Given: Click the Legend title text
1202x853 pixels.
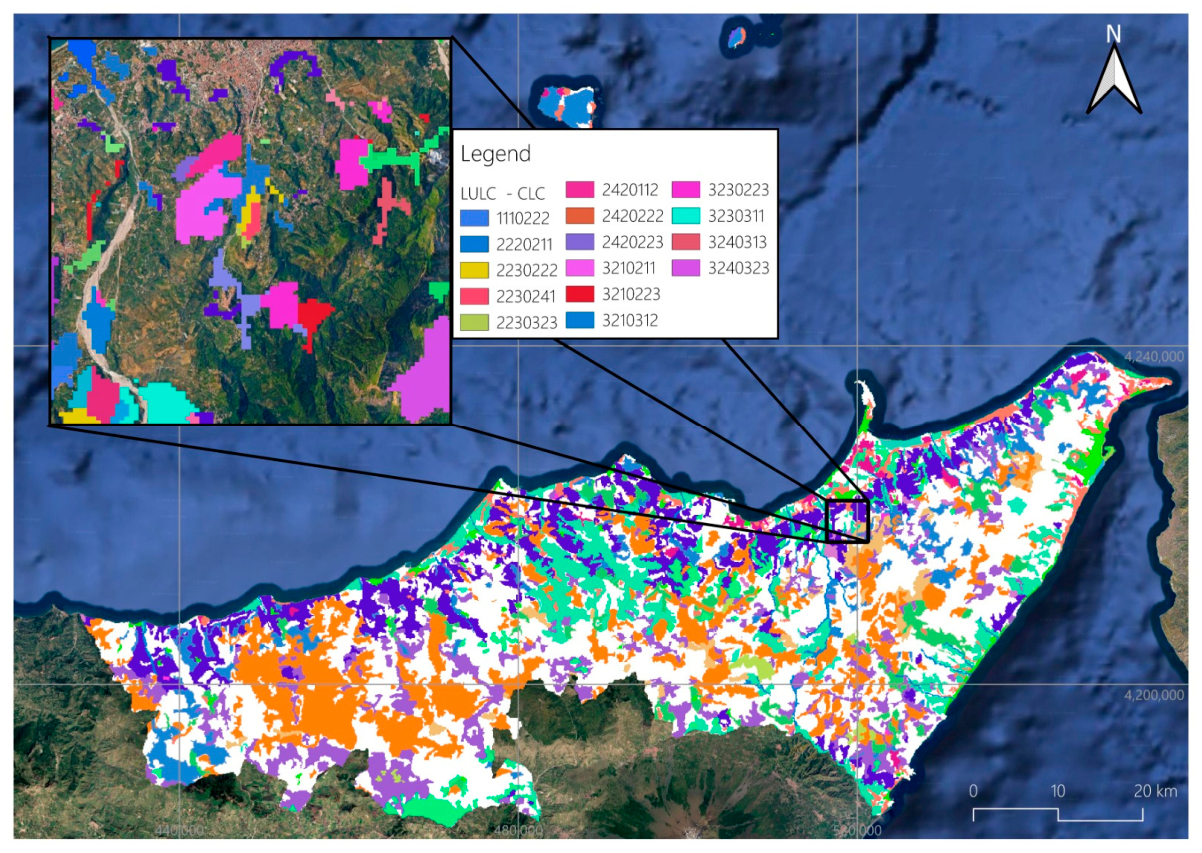Looking at the screenshot, I should point(495,155).
